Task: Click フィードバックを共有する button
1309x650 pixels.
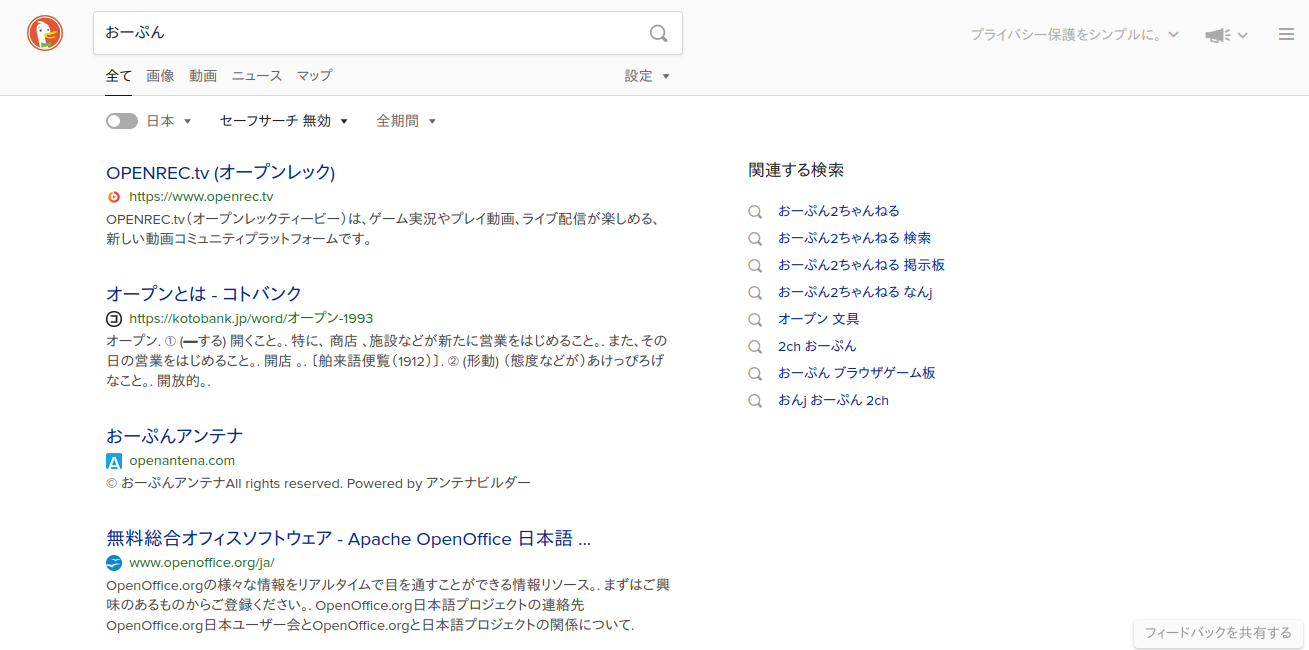Action: click(x=1218, y=633)
